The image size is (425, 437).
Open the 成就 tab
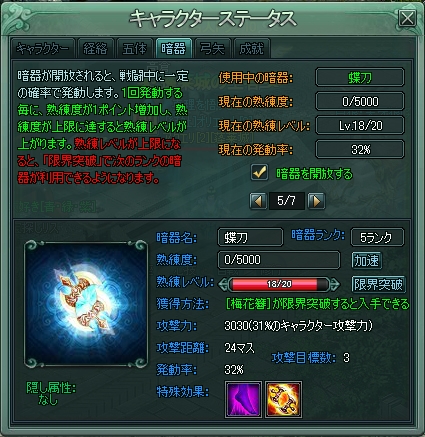pyautogui.click(x=252, y=49)
